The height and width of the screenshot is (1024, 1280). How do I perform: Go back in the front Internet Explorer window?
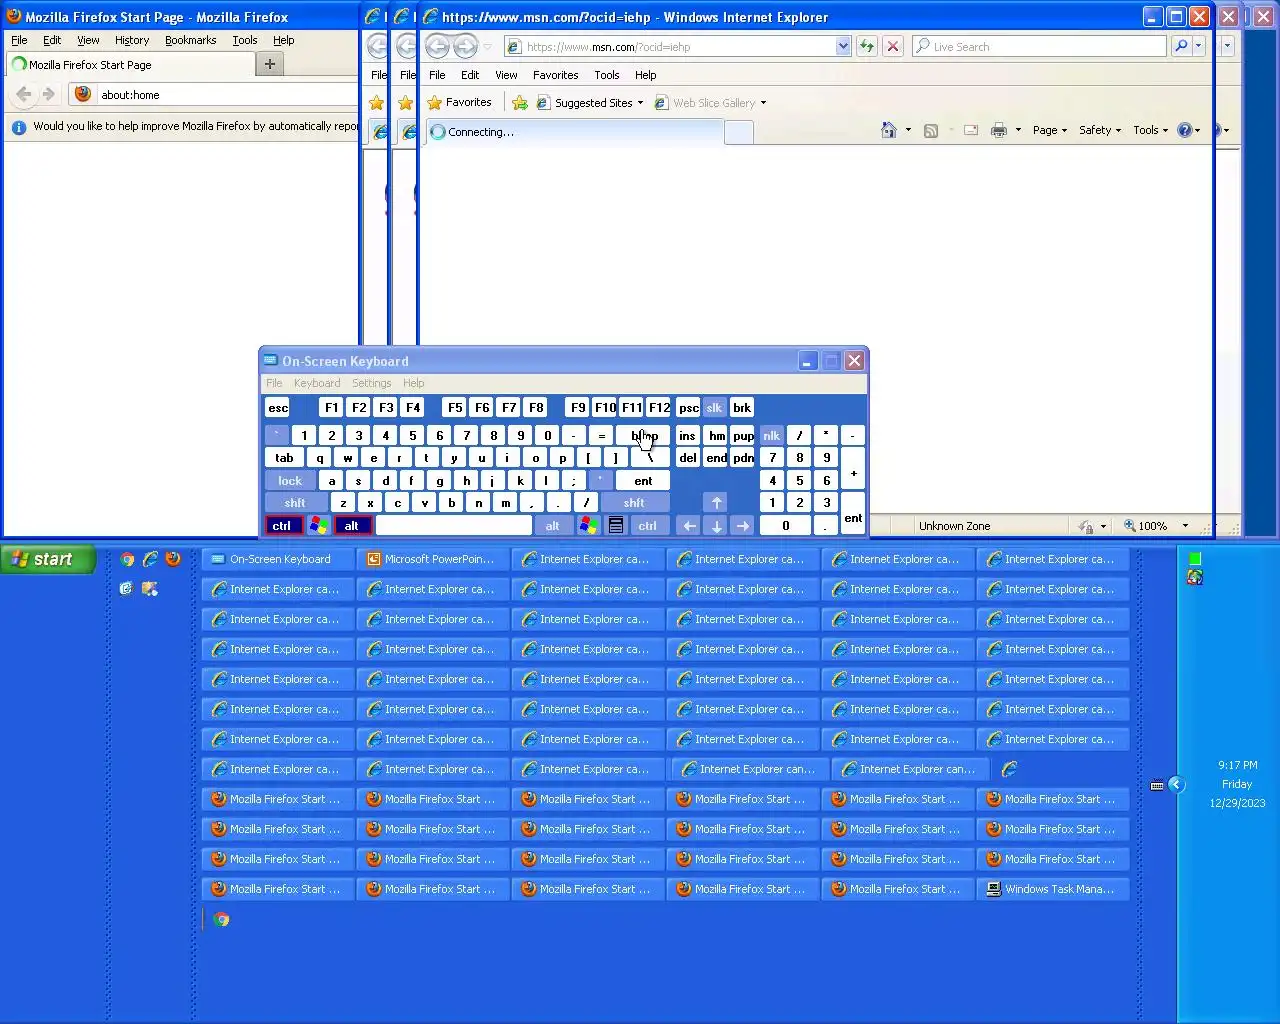[x=437, y=46]
